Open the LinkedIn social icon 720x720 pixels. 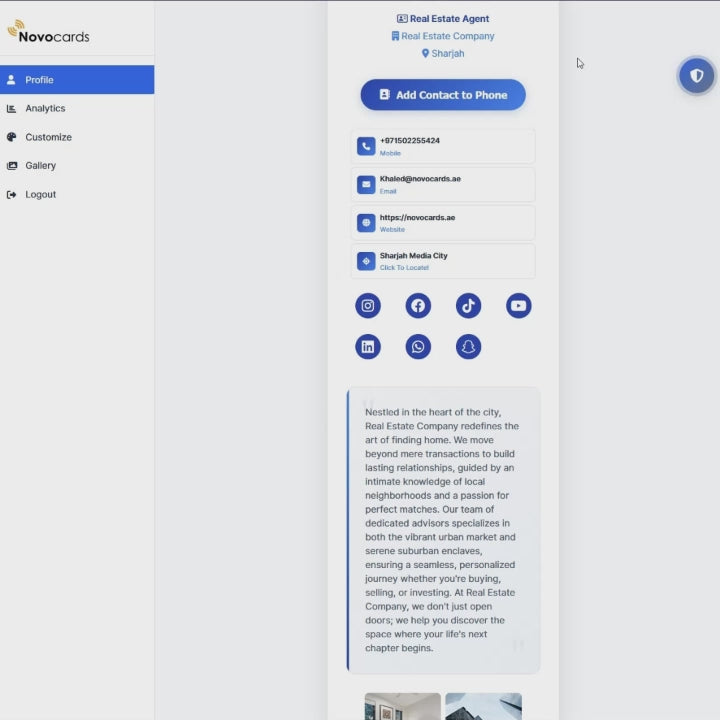click(x=368, y=347)
